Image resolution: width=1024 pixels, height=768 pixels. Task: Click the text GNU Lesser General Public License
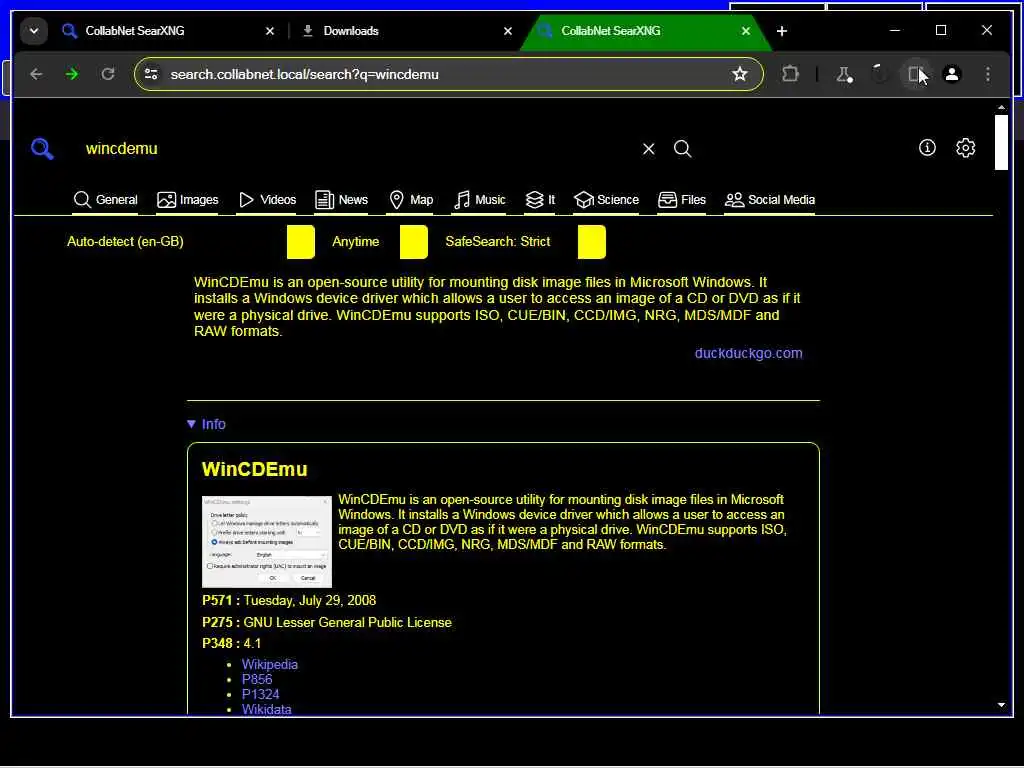point(347,622)
